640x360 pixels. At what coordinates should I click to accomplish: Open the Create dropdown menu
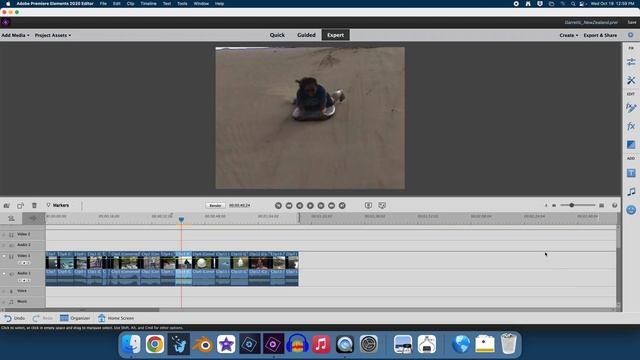(569, 35)
